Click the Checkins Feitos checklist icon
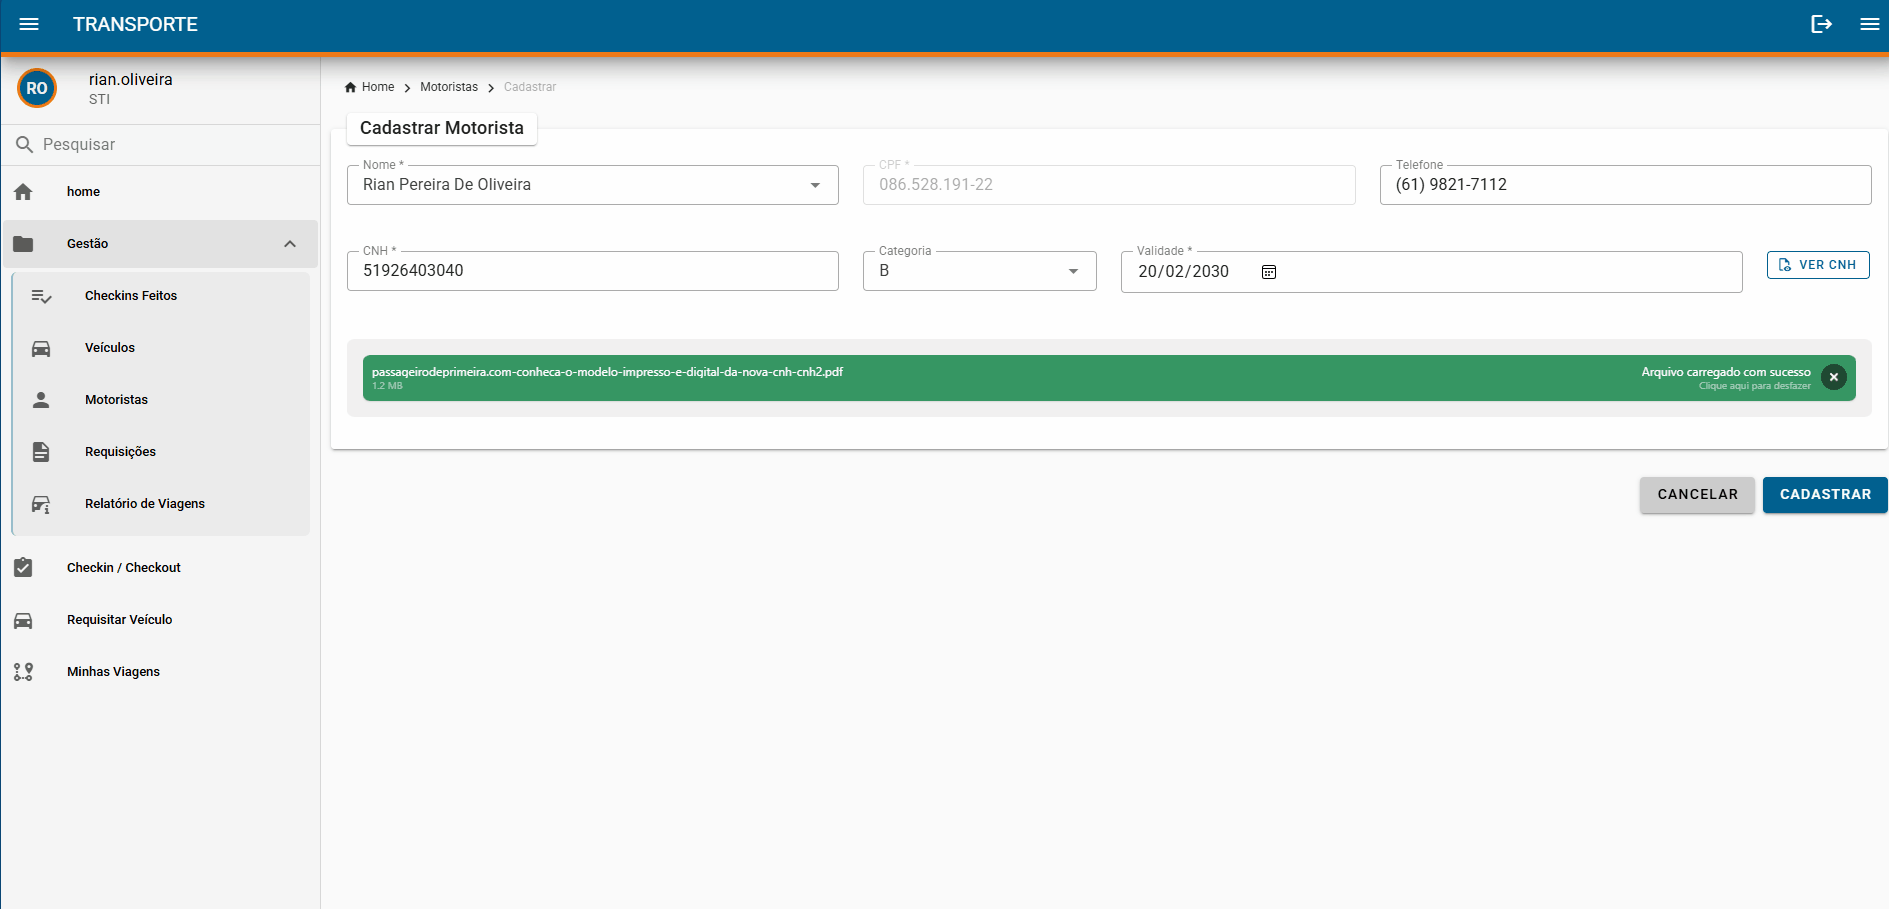Image resolution: width=1889 pixels, height=909 pixels. [41, 296]
